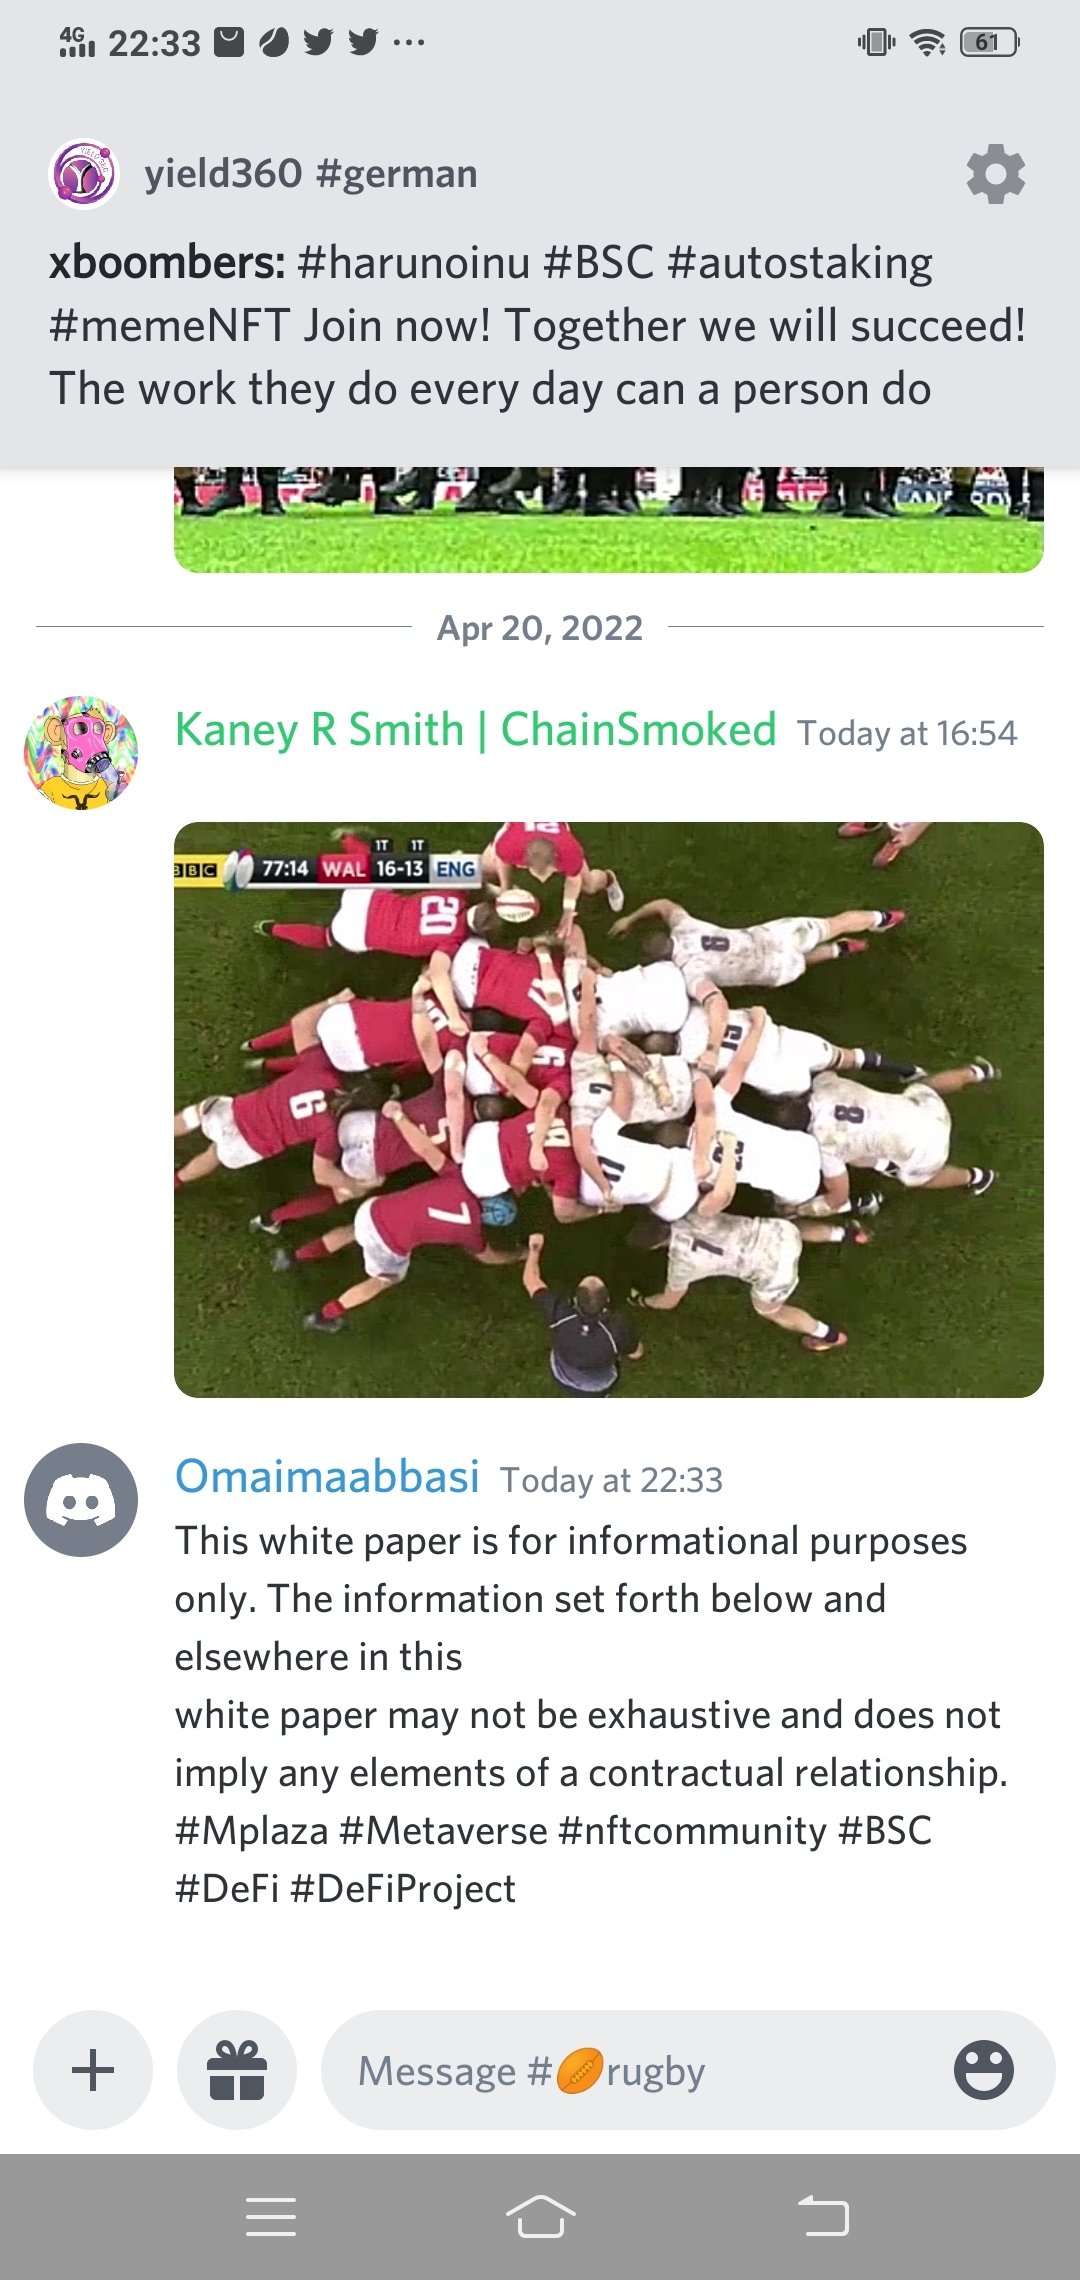1080x2280 pixels.
Task: Tap the Apr 20, 2022 date divider
Action: coord(540,628)
